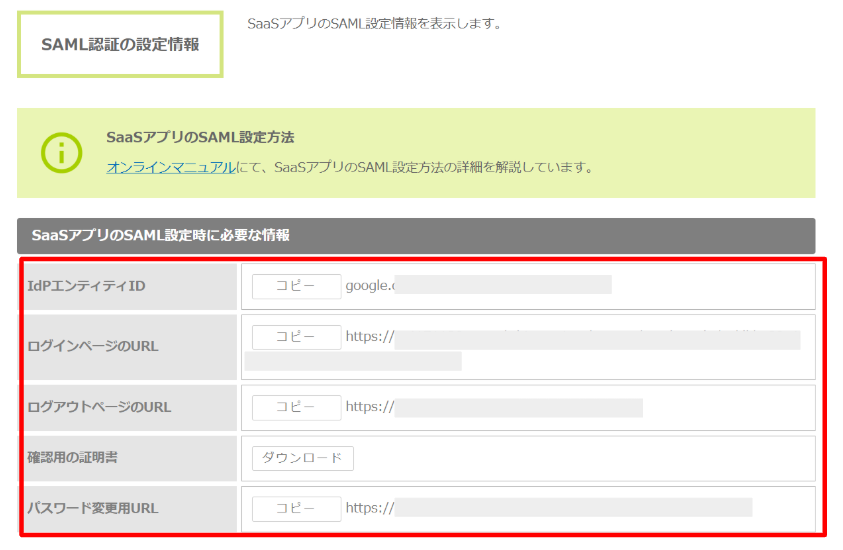
Task: Copy the ログインページのURL value
Action: tap(296, 337)
